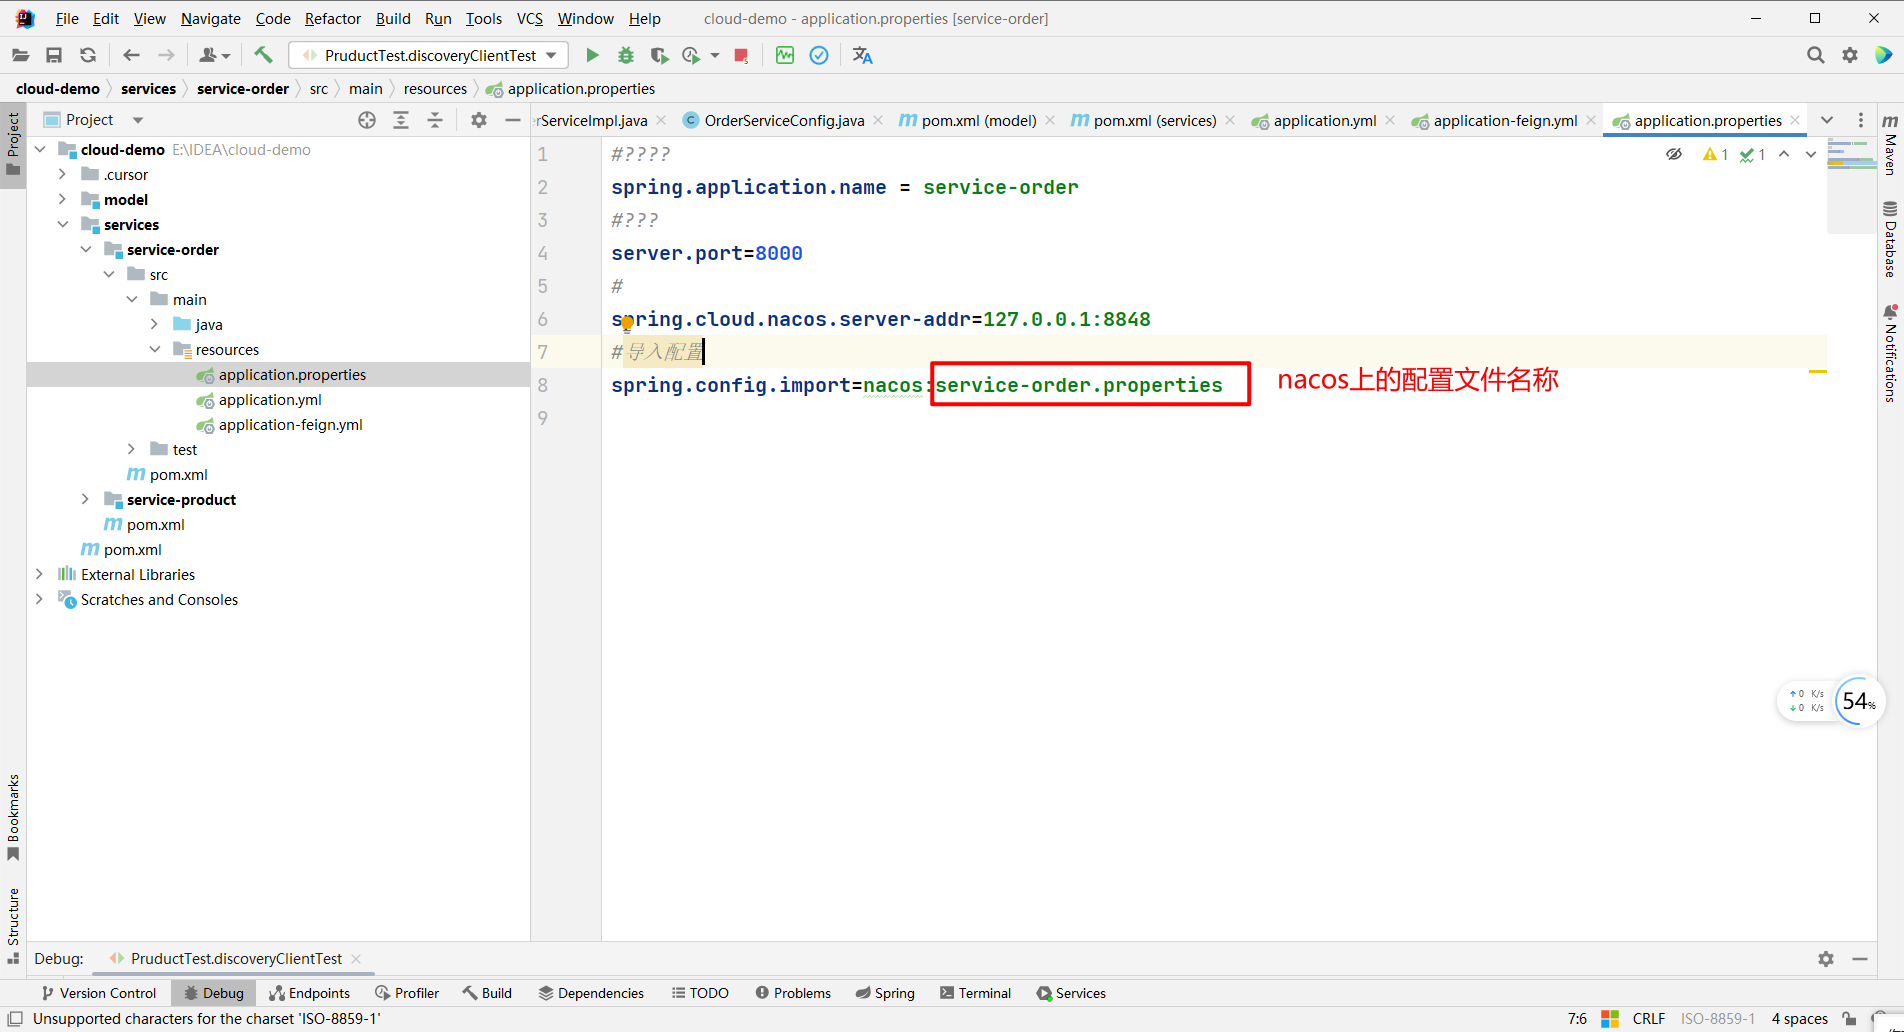Screen dimensions: 1904x1032
Task: Open the Structure tool window
Action: (x=13, y=926)
